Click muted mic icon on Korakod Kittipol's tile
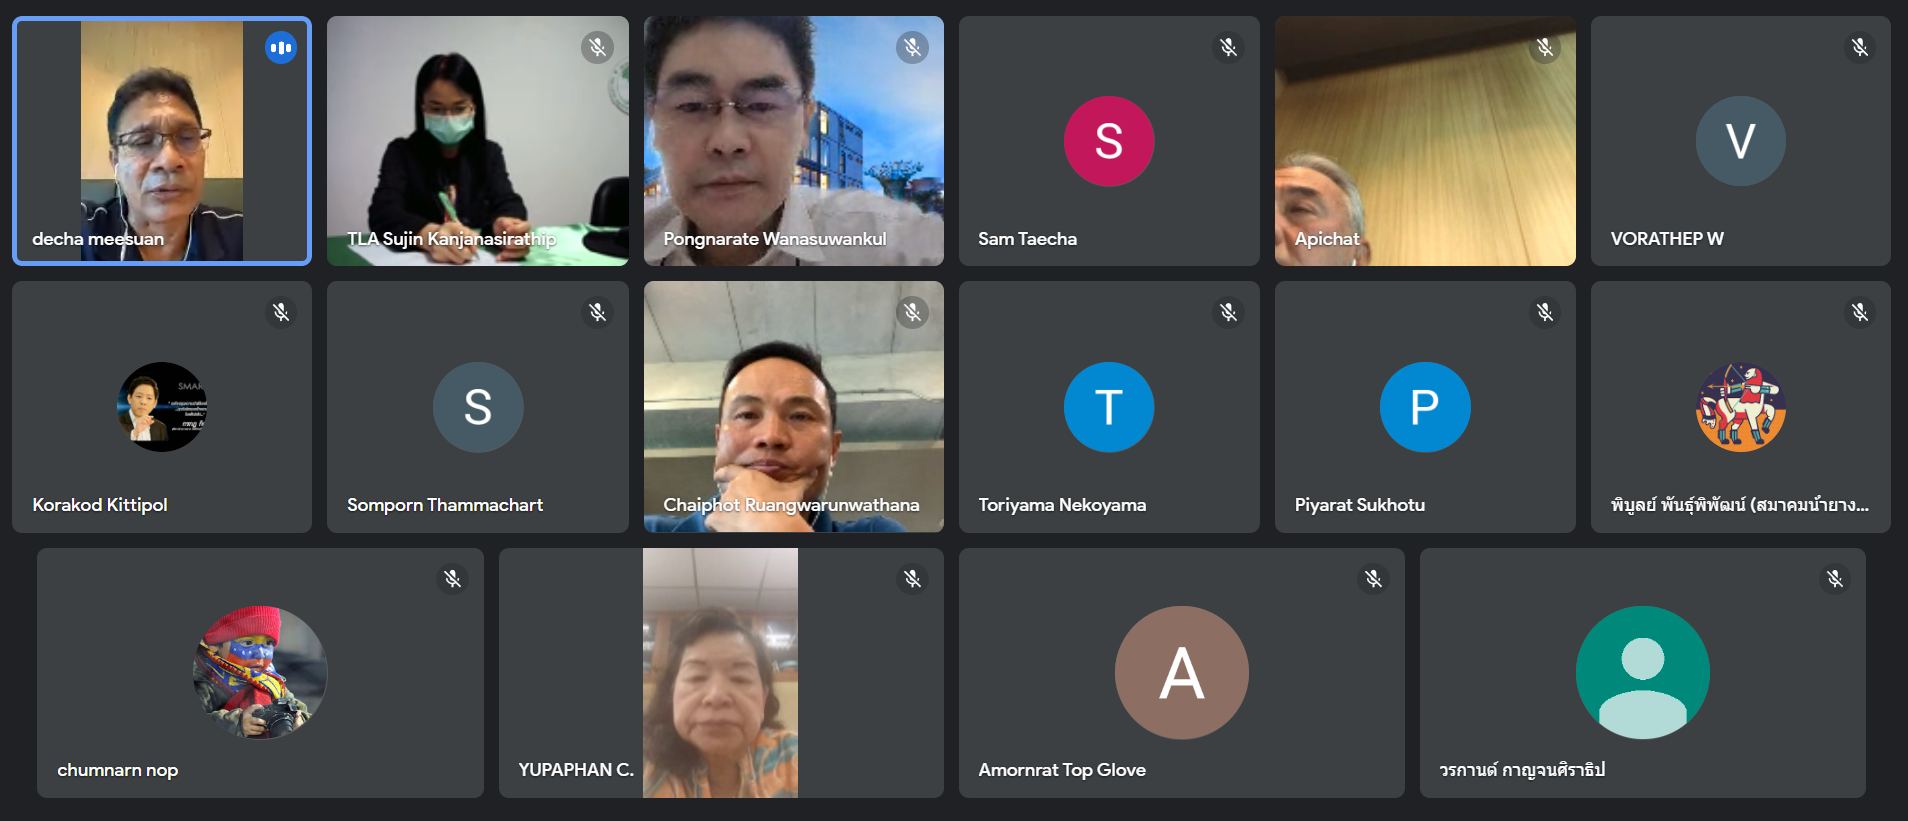The image size is (1908, 821). (281, 313)
